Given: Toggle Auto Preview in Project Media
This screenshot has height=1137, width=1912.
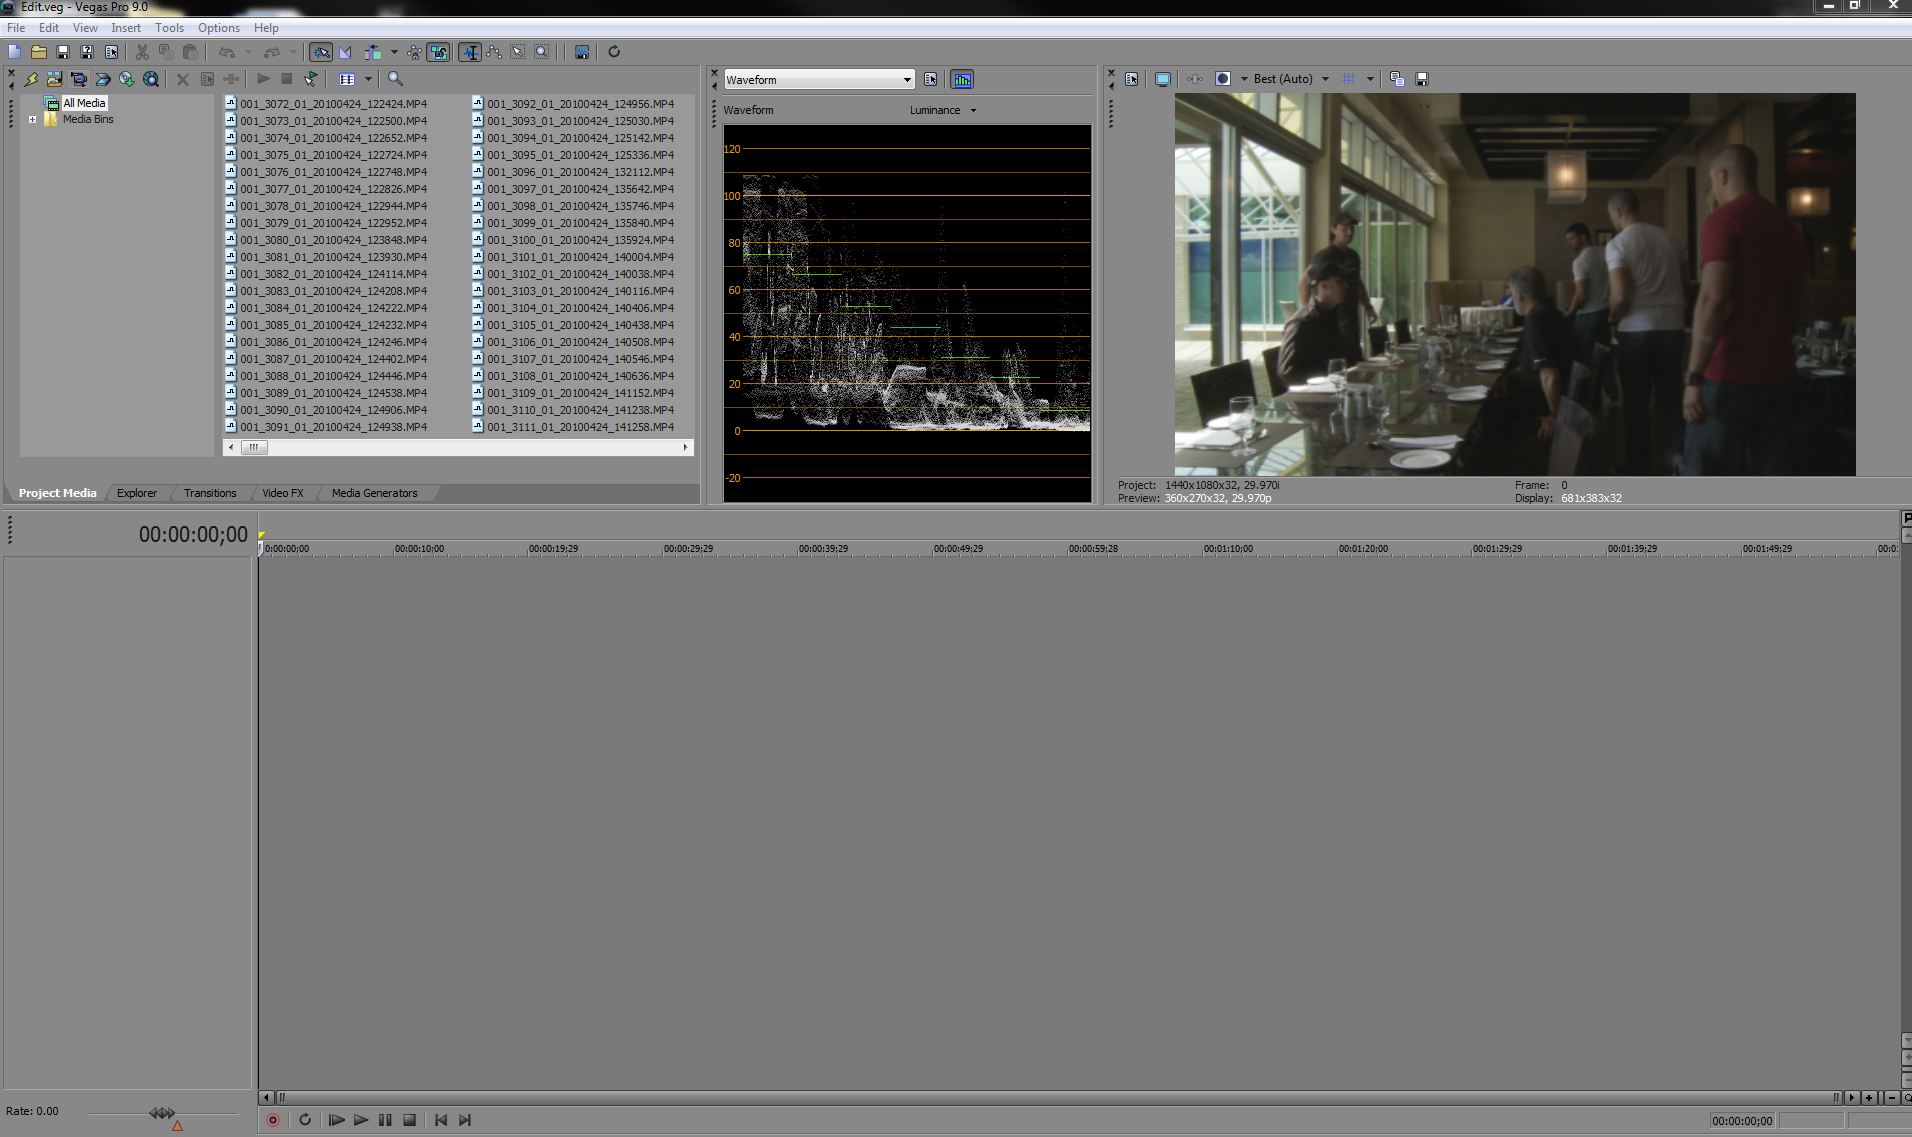Looking at the screenshot, I should coord(311,79).
